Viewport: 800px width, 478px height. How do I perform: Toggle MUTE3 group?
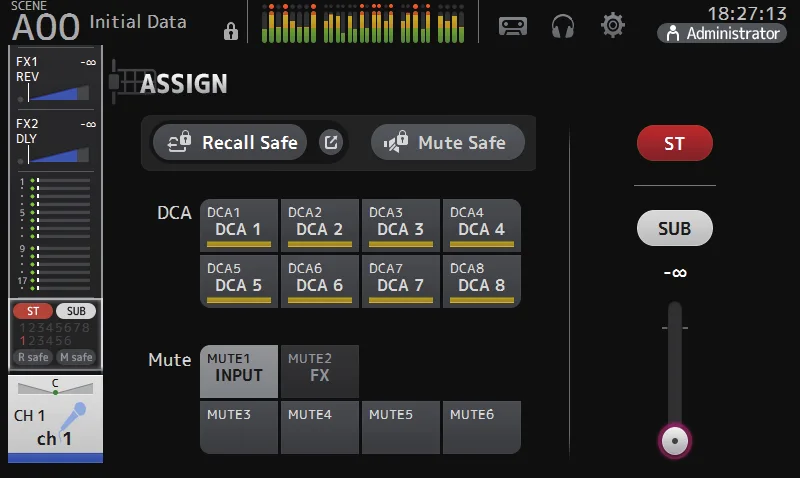(x=239, y=427)
